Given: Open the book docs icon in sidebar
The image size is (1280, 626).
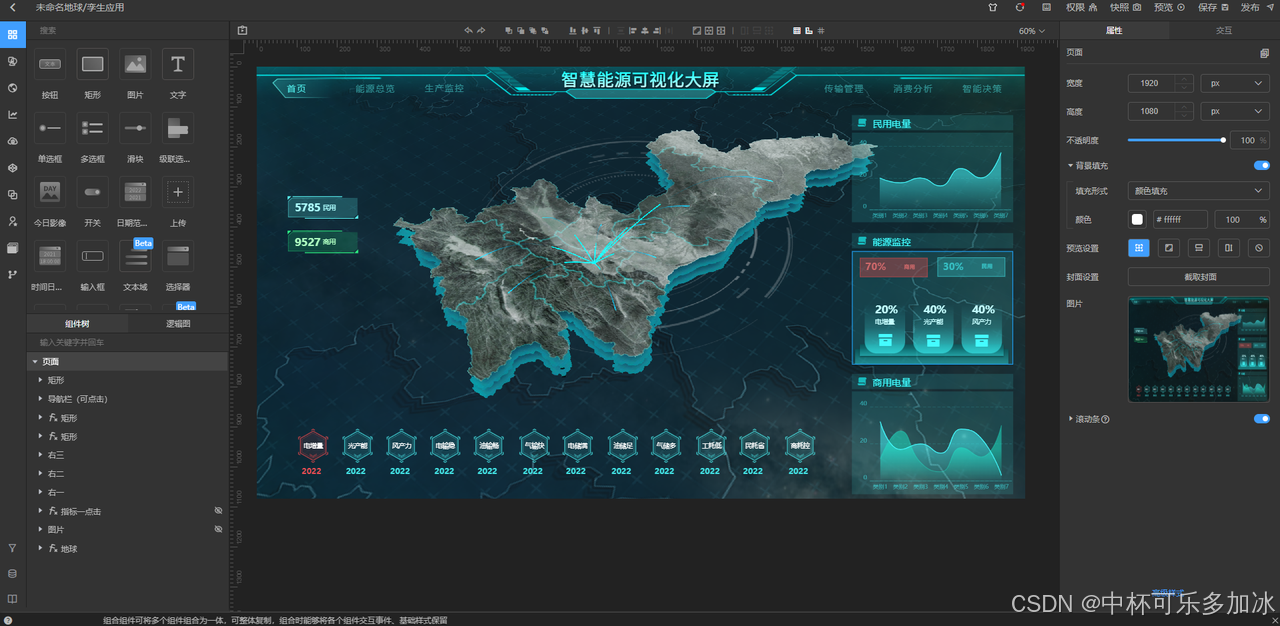Looking at the screenshot, I should click(13, 599).
